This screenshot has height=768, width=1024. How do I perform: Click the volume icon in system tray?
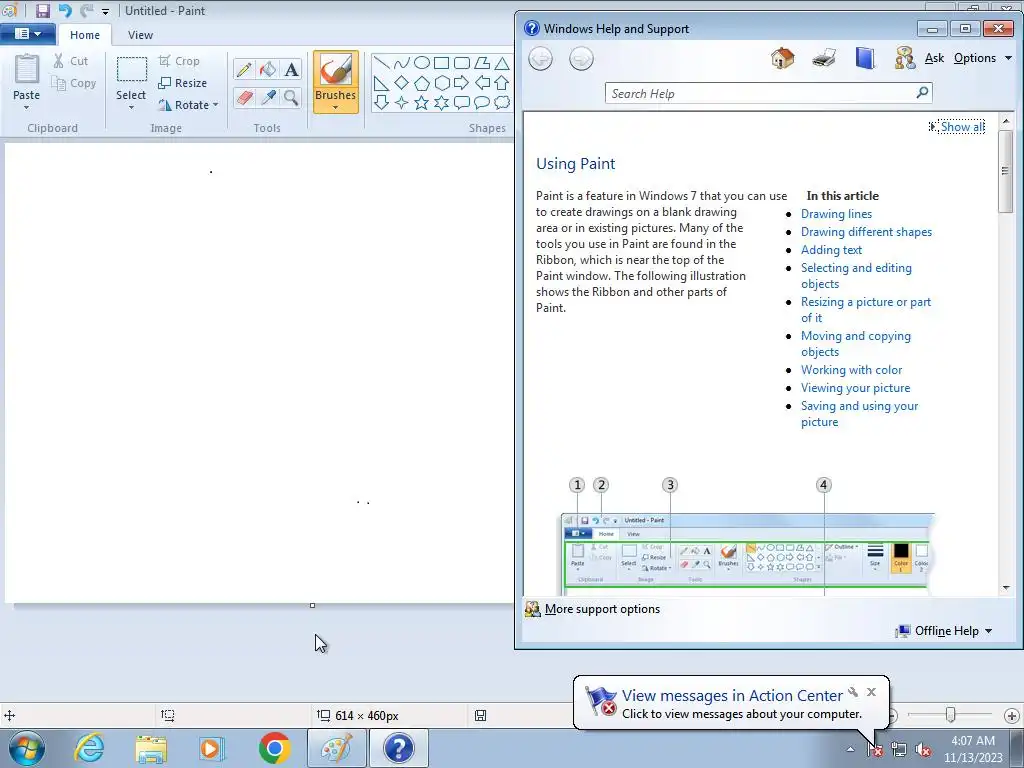tap(923, 750)
